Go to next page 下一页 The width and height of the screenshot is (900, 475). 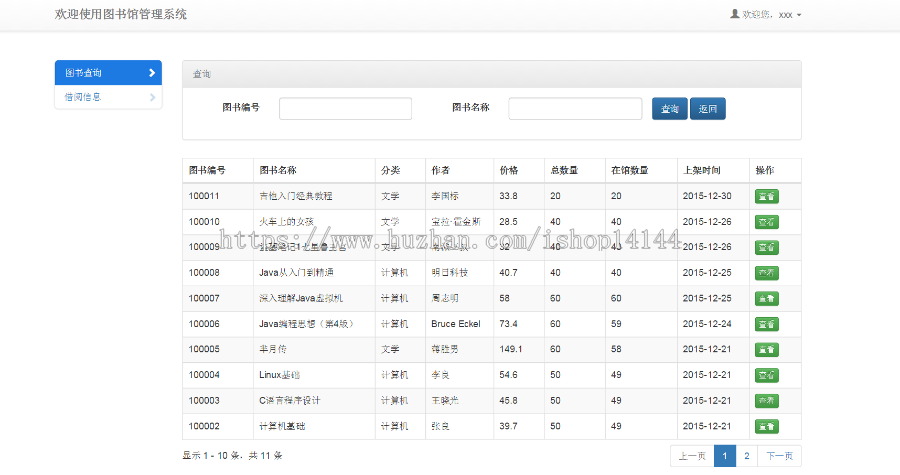point(779,456)
